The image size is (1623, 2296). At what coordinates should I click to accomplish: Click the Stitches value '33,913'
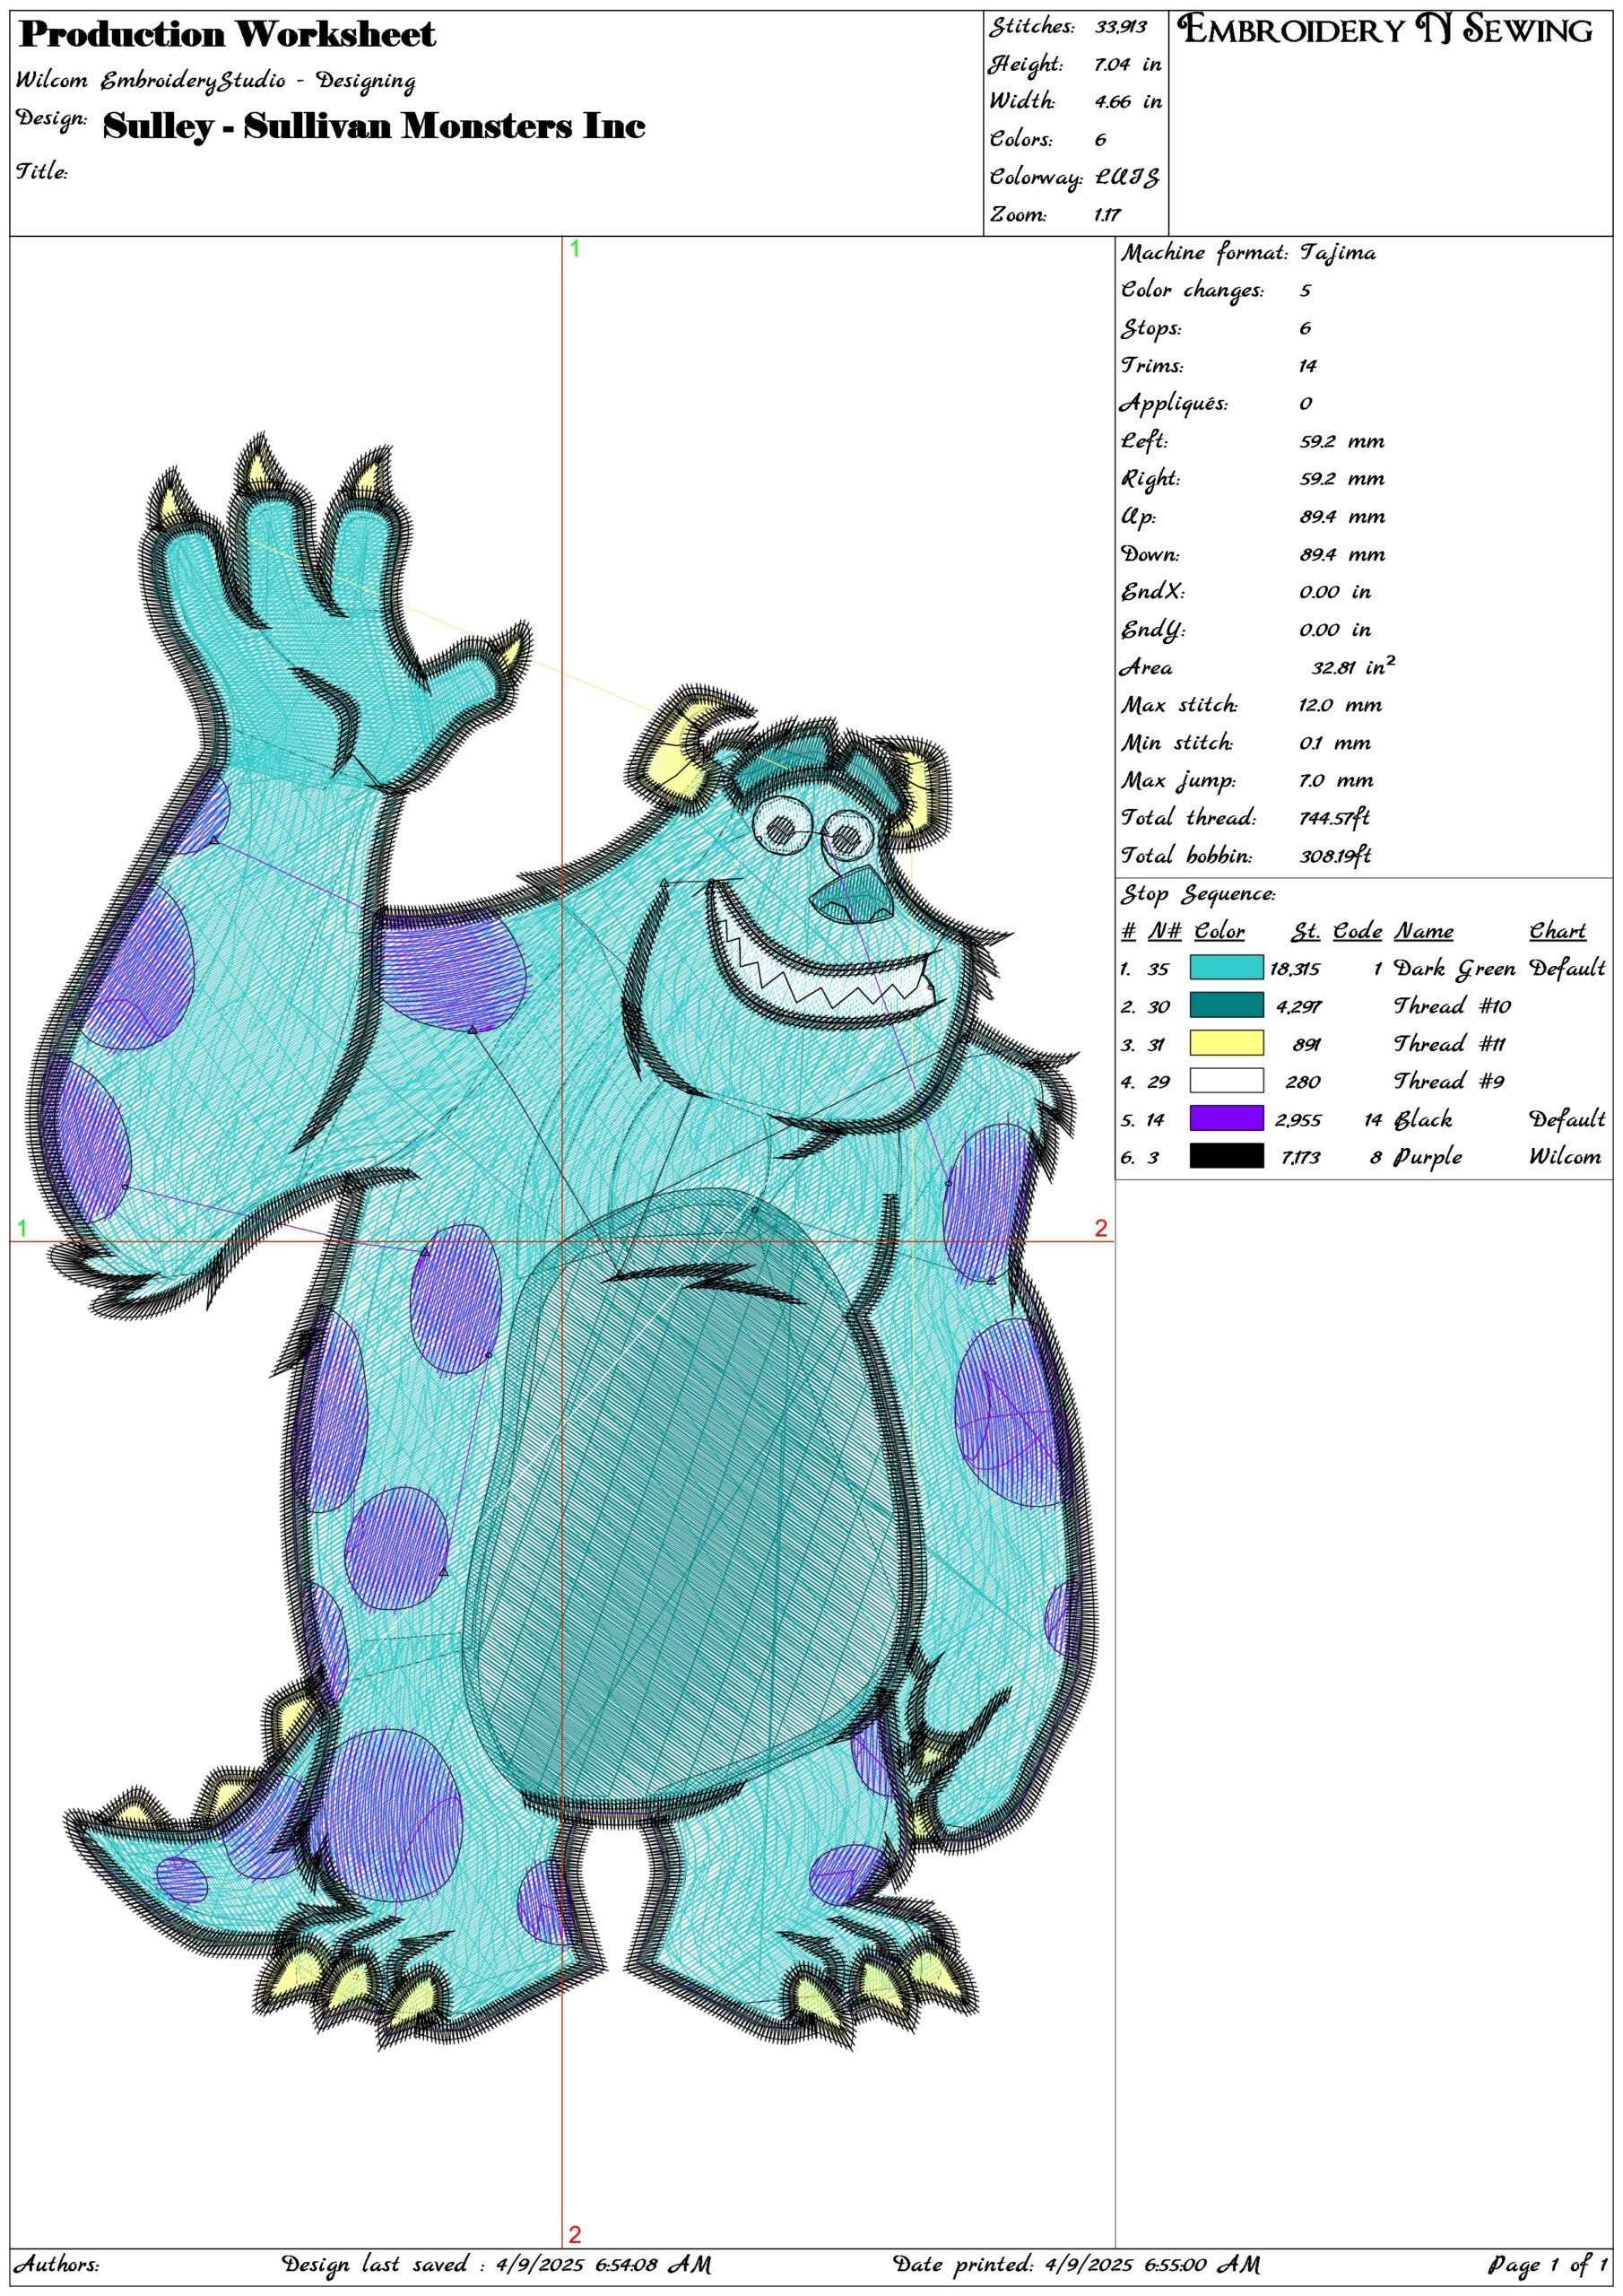1120,27
